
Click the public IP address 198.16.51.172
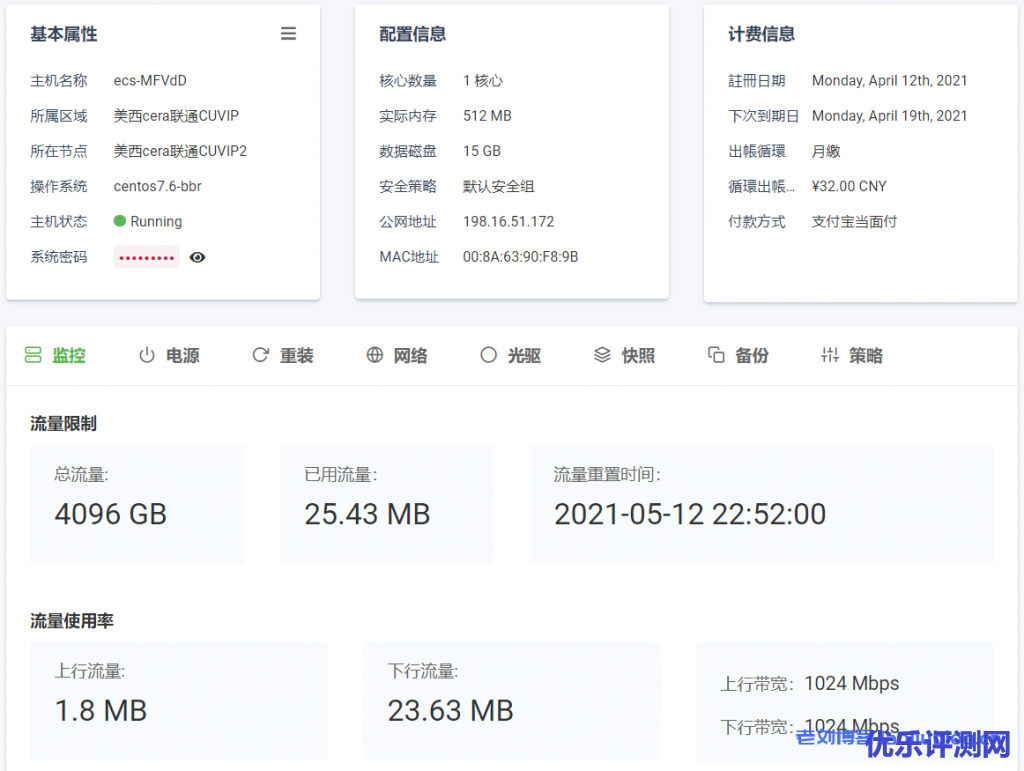point(508,222)
